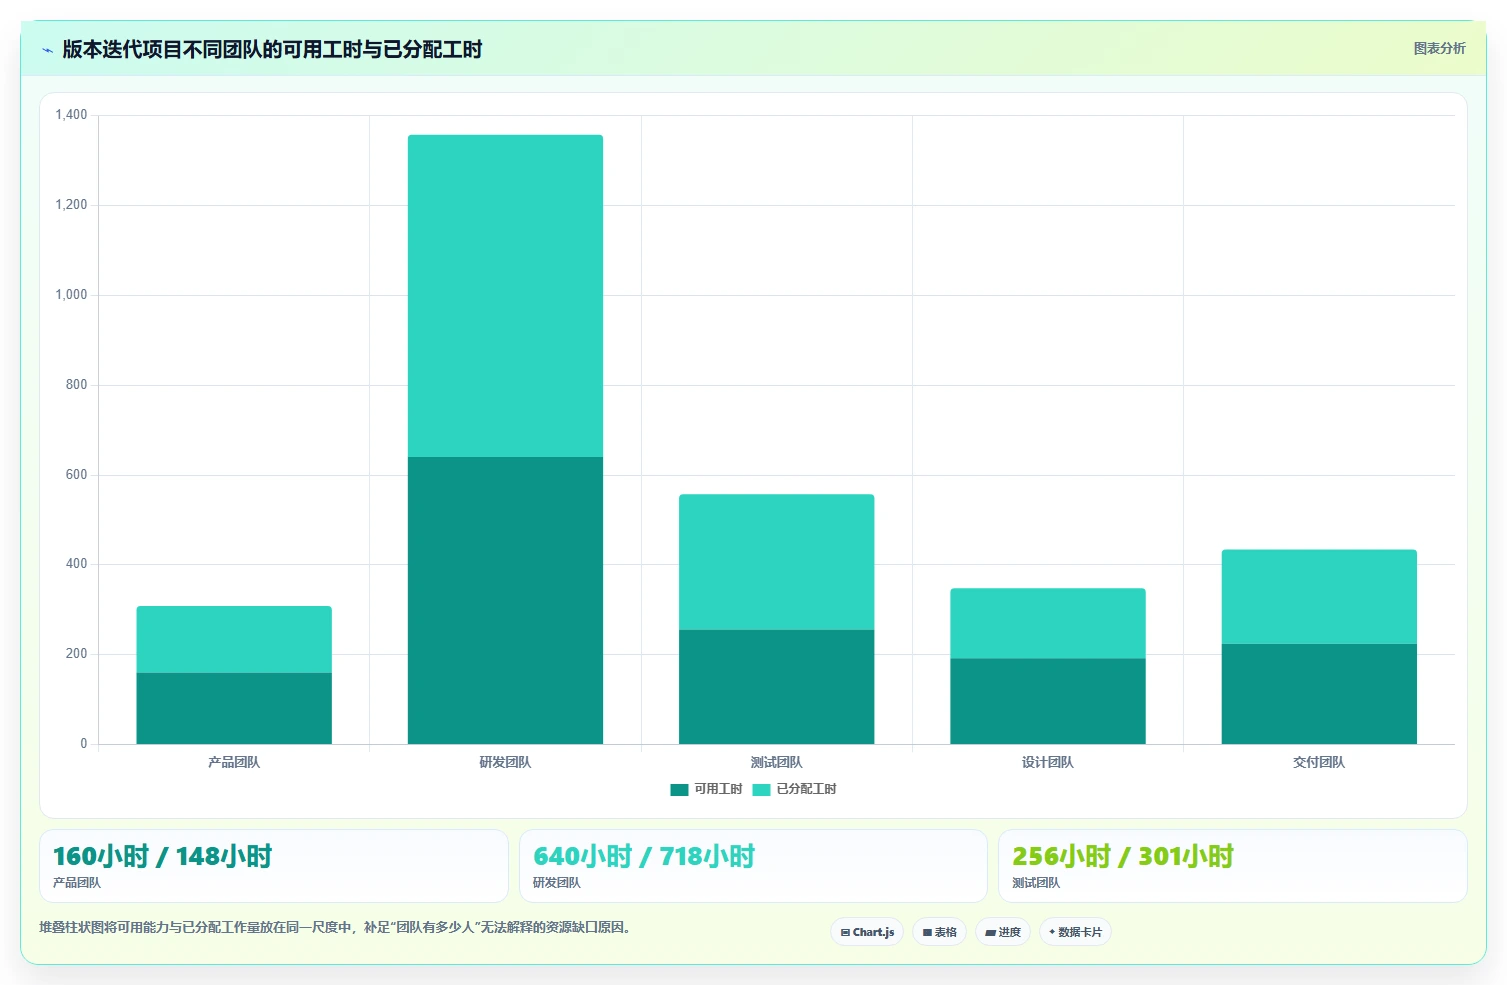Click the dark 可用工时 bar for 测试团队
Viewport: 1507px width, 985px height.
[776, 687]
